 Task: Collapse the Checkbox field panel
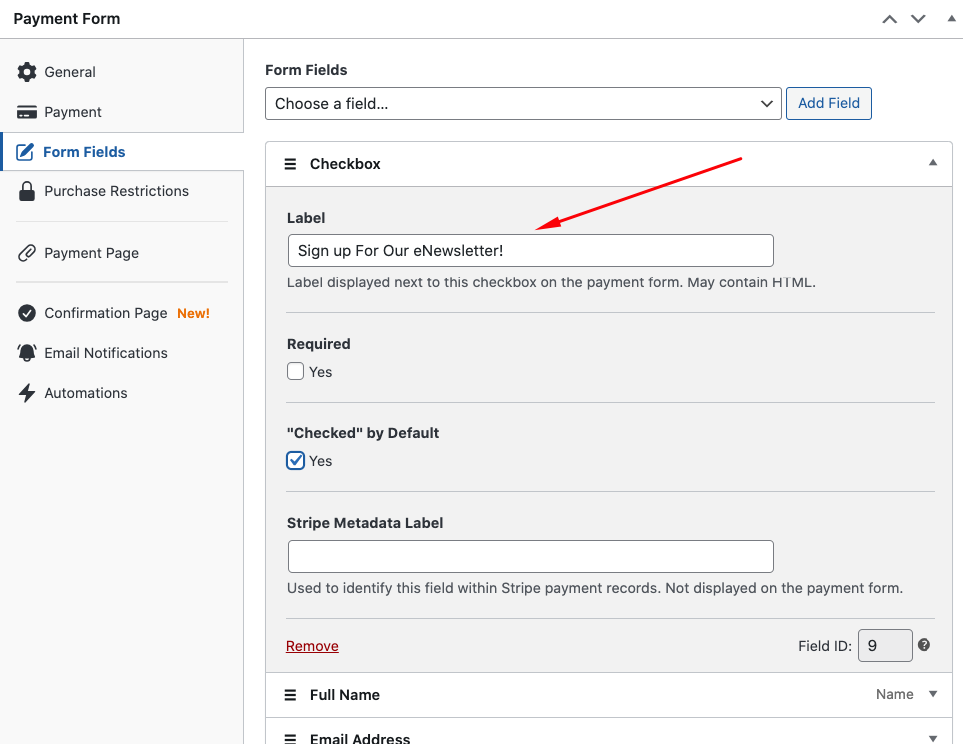[x=932, y=163]
